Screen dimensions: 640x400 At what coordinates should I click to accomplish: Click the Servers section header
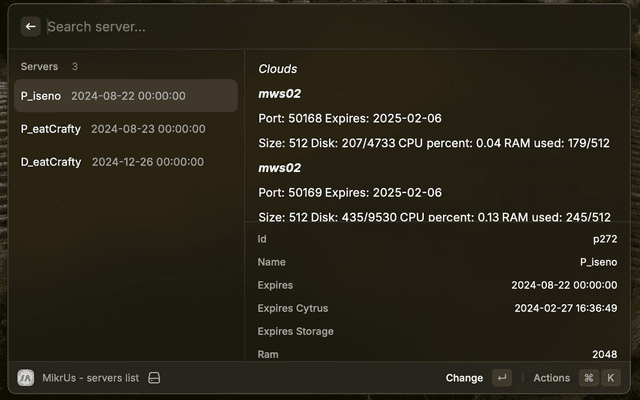[40, 67]
